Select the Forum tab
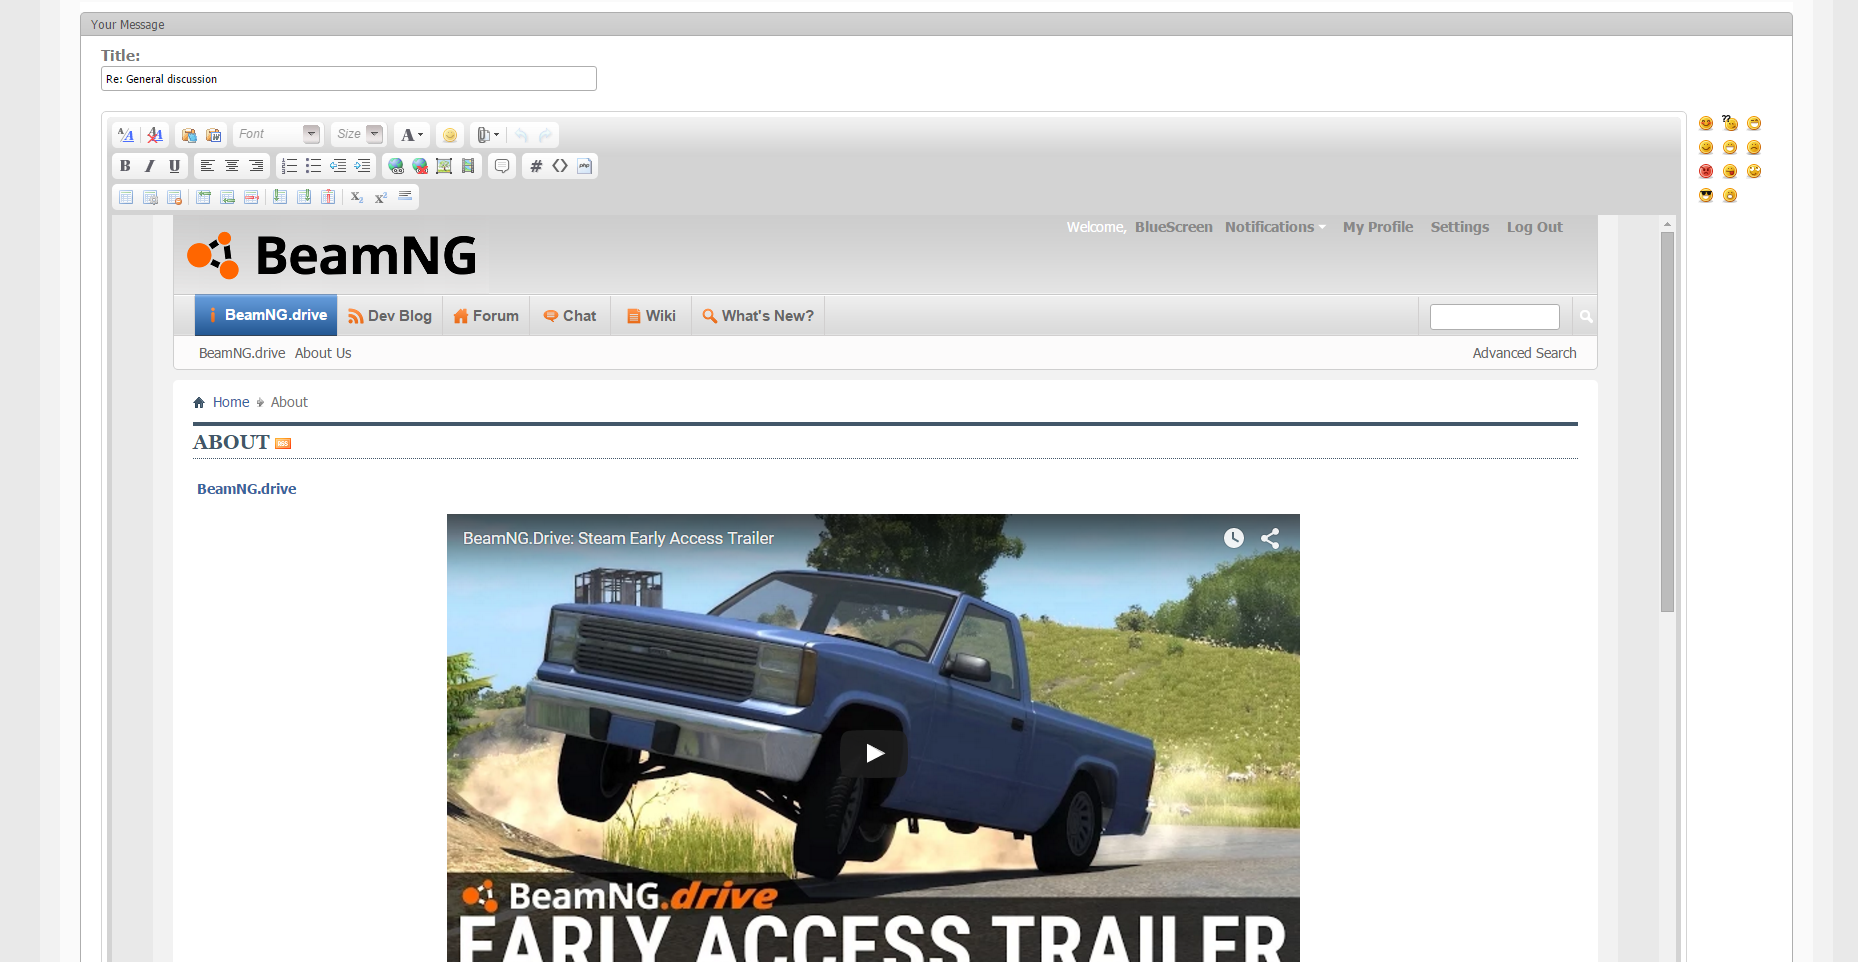Image resolution: width=1858 pixels, height=962 pixels. tap(486, 316)
